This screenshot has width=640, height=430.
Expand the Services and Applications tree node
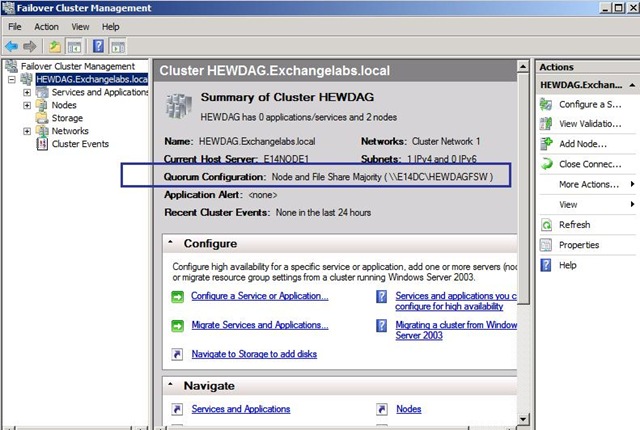click(x=27, y=92)
